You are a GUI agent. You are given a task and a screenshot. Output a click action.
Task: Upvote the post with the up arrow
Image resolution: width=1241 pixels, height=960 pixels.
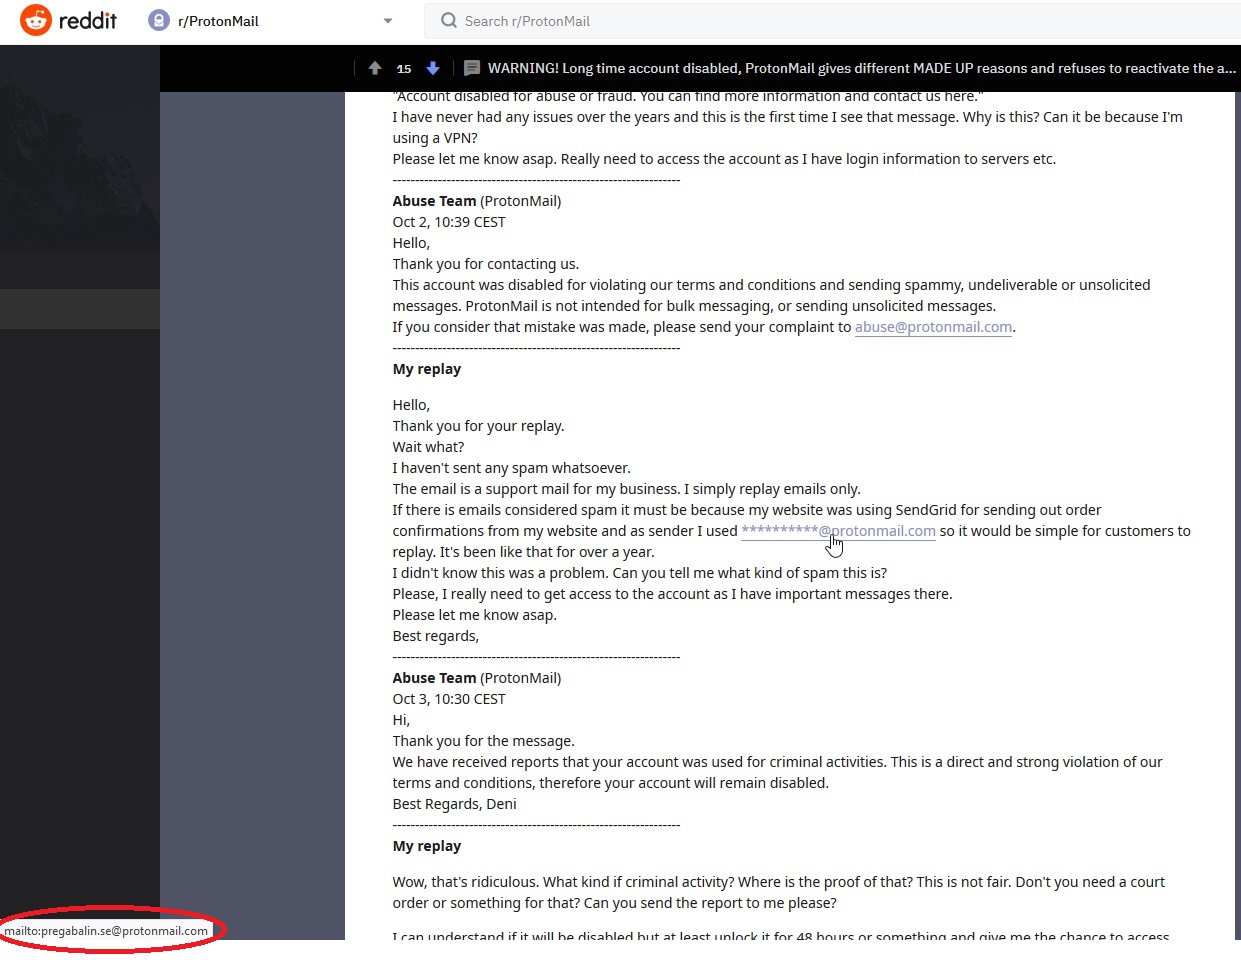coord(375,68)
